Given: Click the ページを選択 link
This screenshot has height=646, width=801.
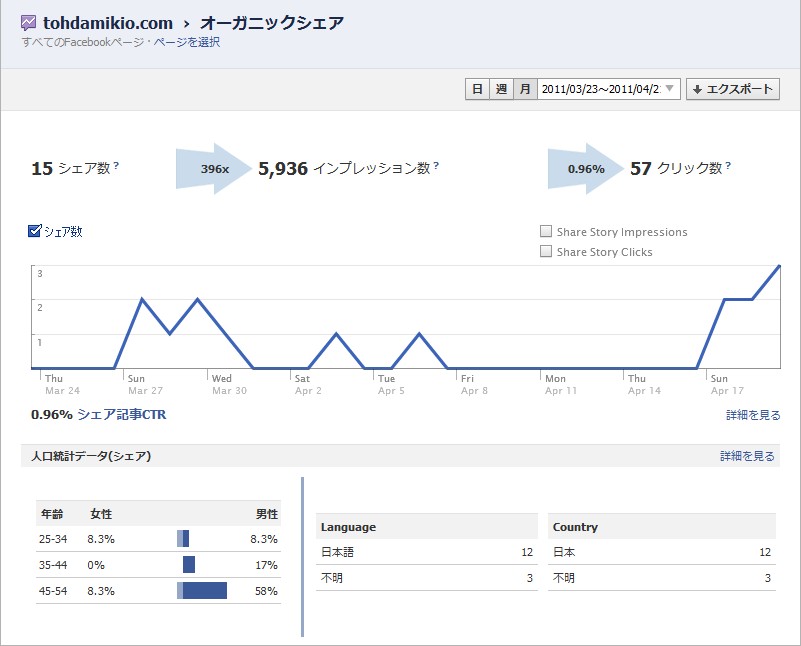Looking at the screenshot, I should click(x=187, y=42).
